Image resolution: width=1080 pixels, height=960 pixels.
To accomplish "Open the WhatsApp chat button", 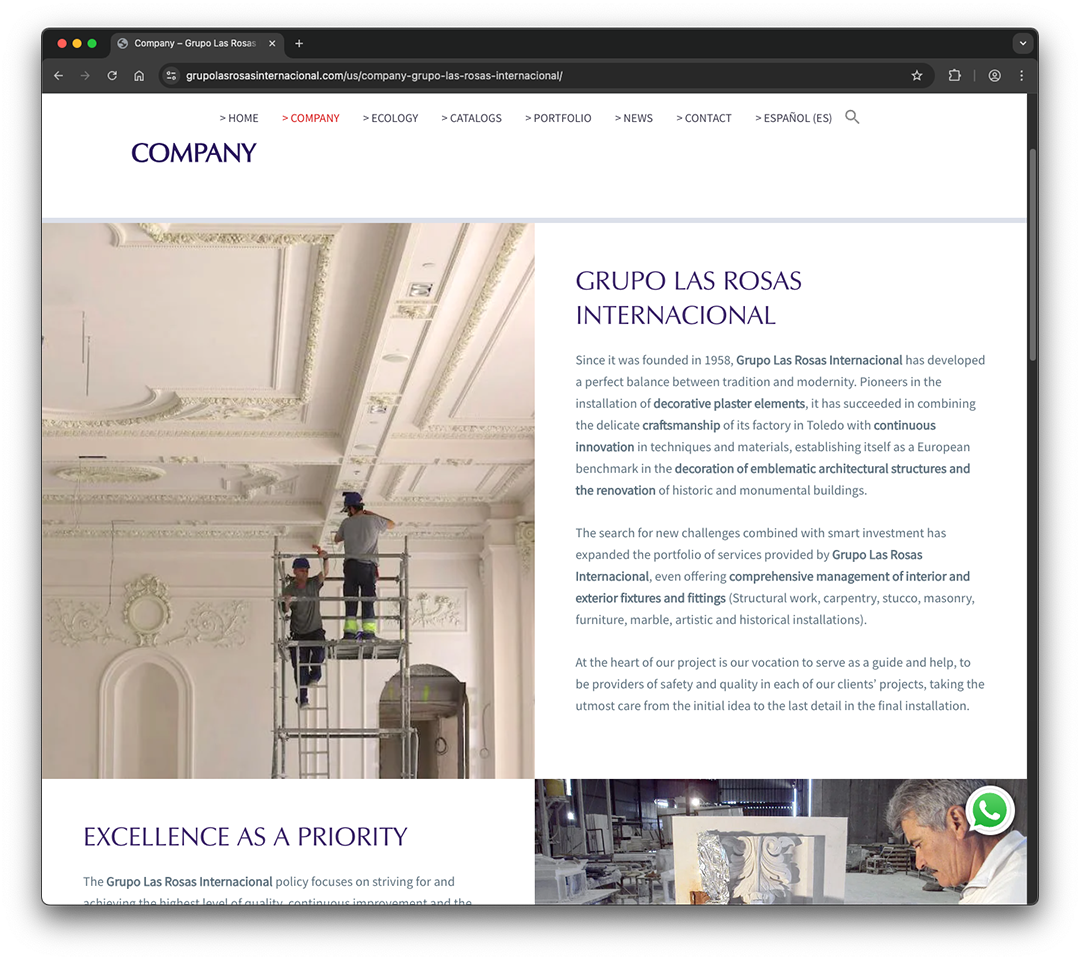I will click(x=990, y=811).
